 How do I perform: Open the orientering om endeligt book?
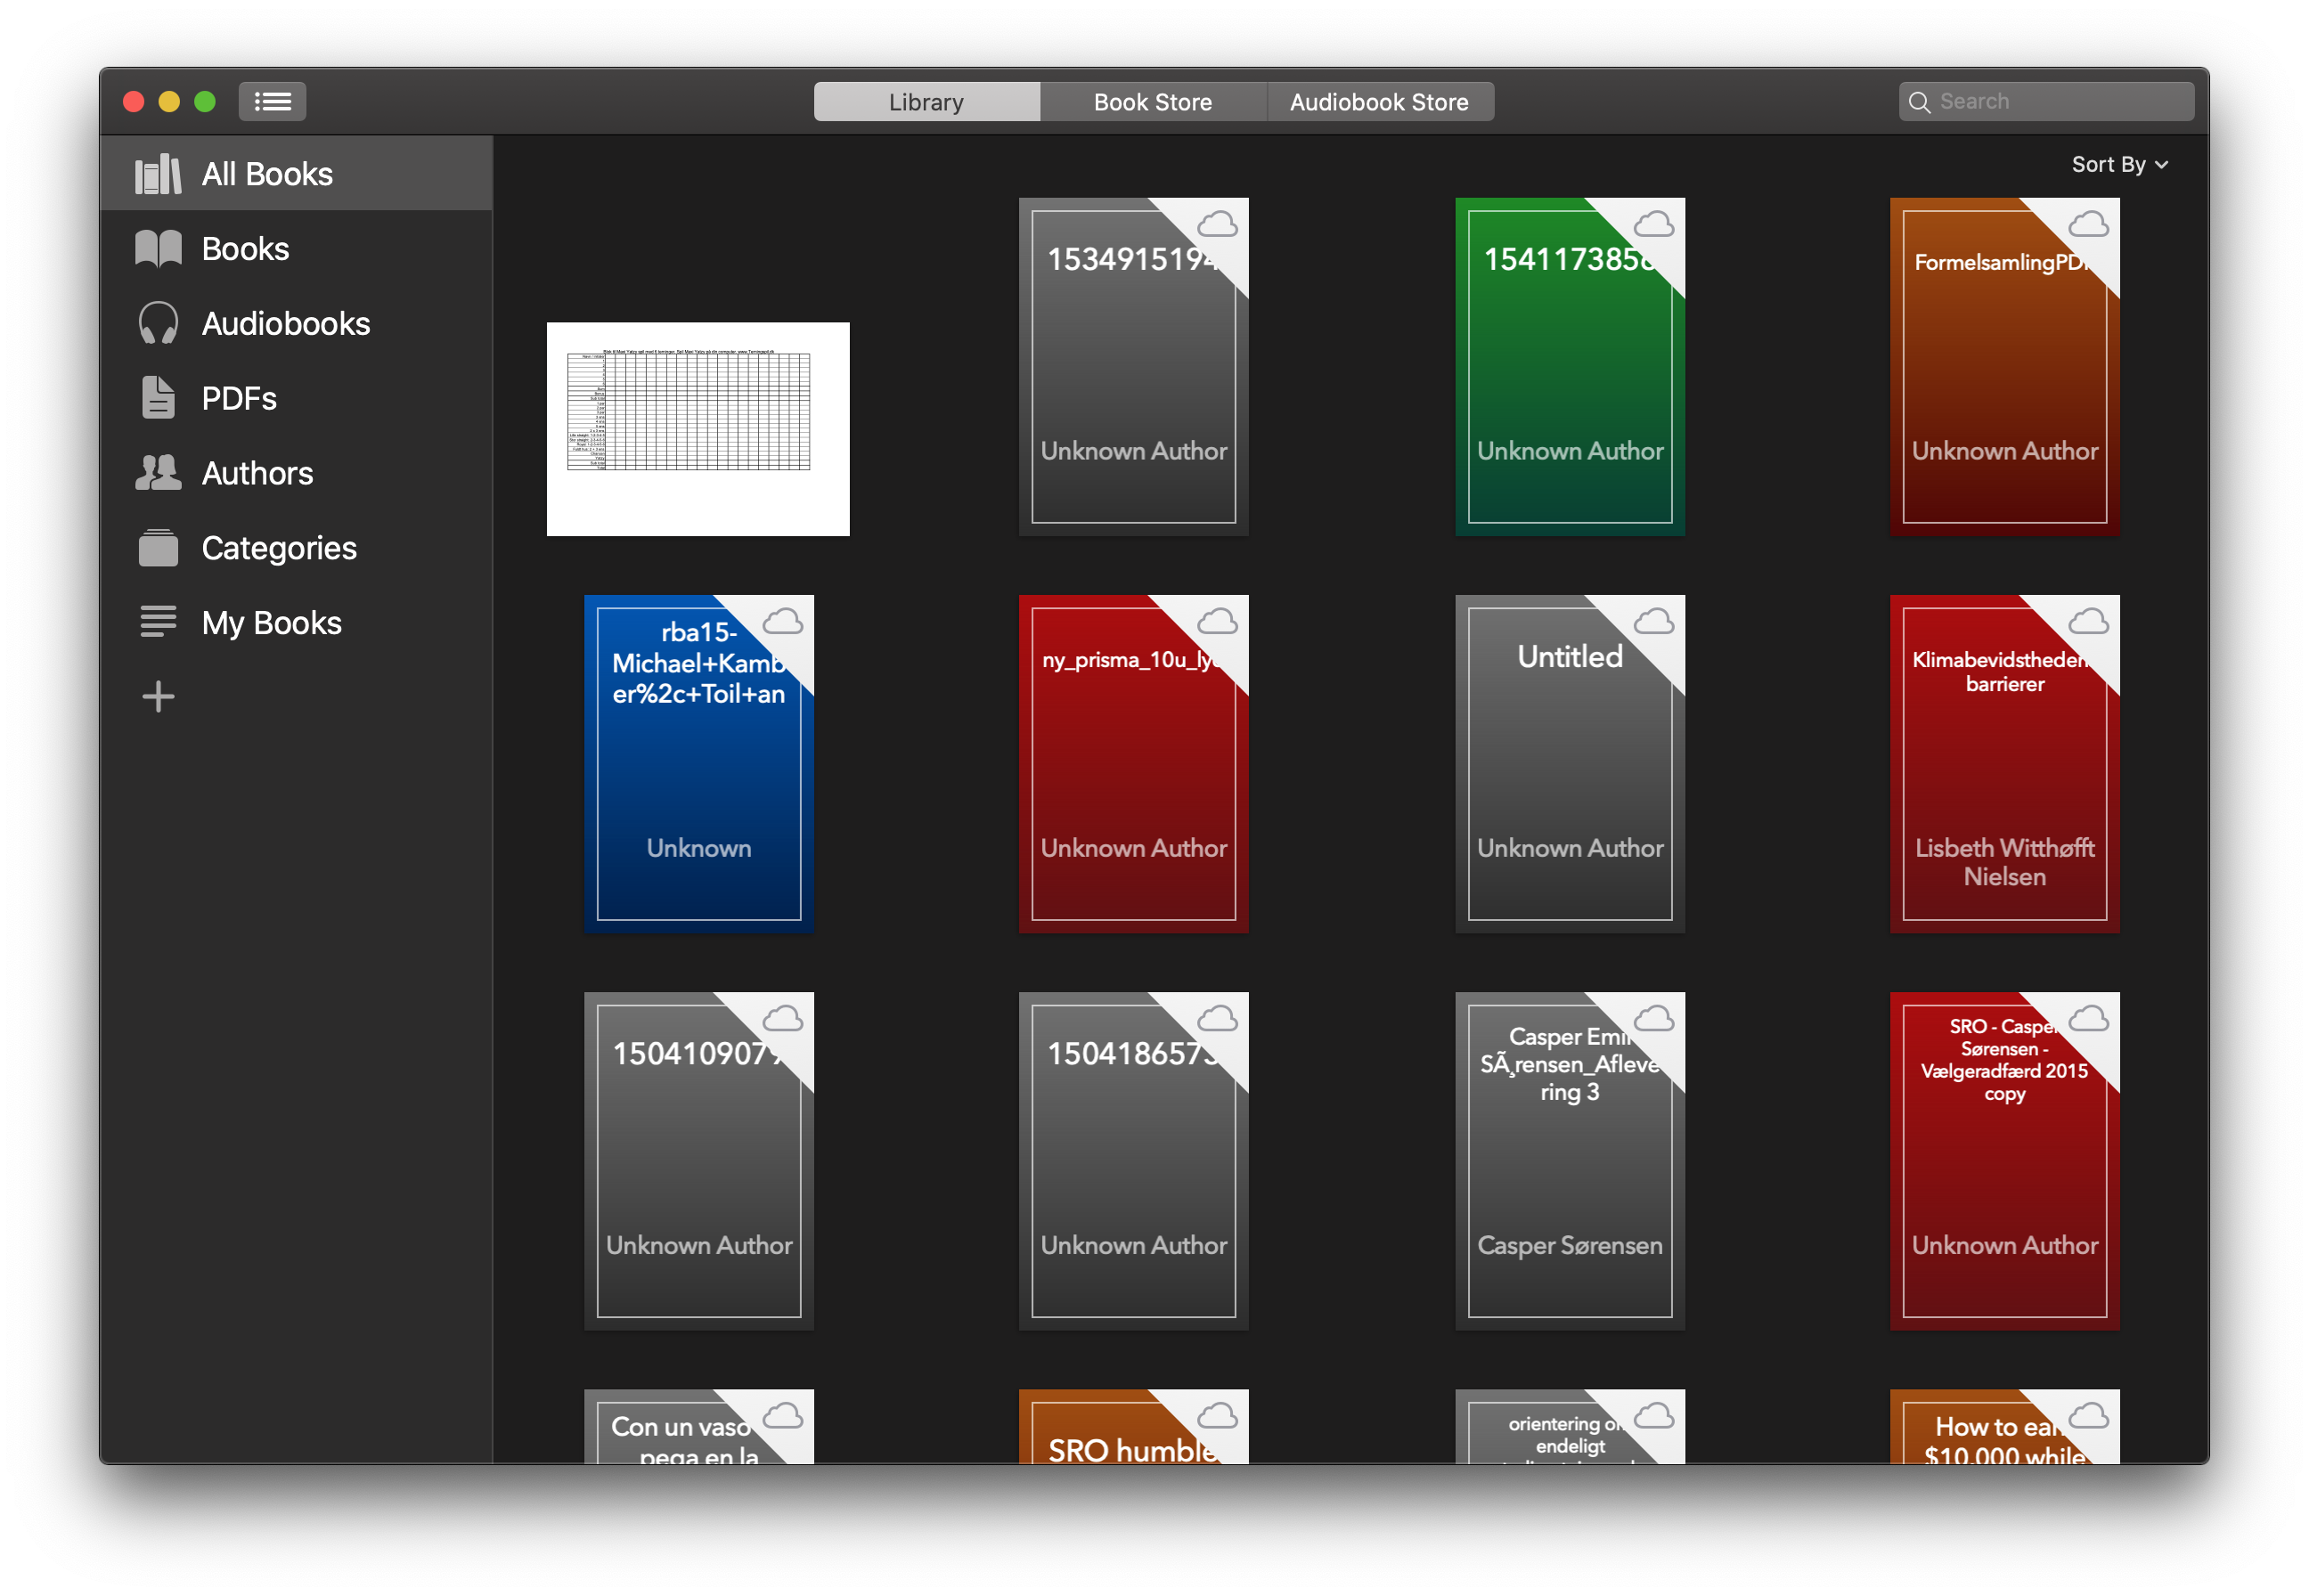click(x=1570, y=1427)
